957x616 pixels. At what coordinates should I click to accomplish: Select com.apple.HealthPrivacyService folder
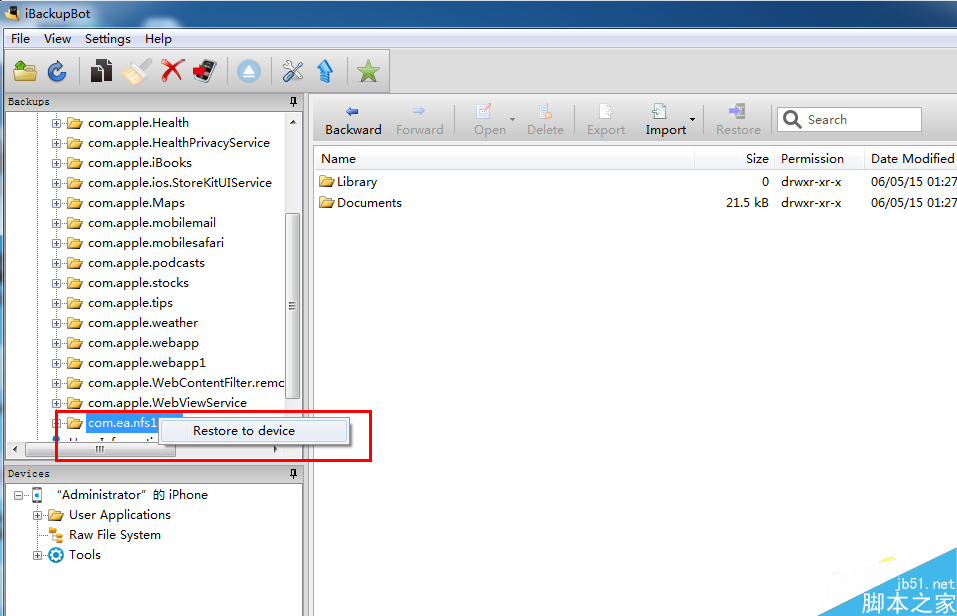(179, 143)
